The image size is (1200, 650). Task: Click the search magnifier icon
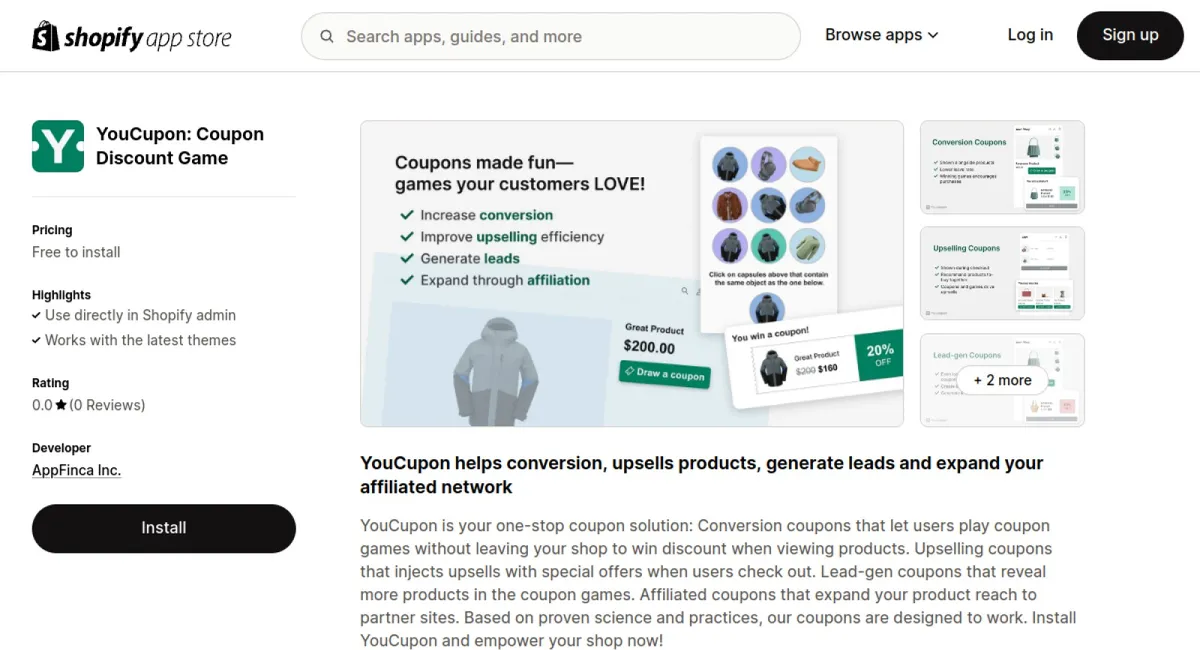327,36
